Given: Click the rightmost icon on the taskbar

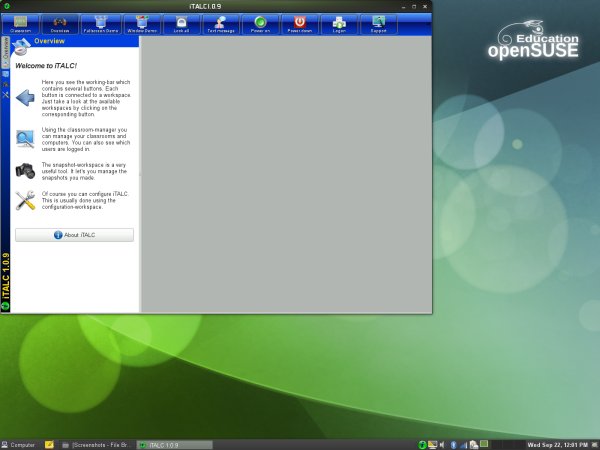Looking at the screenshot, I should pos(594,445).
